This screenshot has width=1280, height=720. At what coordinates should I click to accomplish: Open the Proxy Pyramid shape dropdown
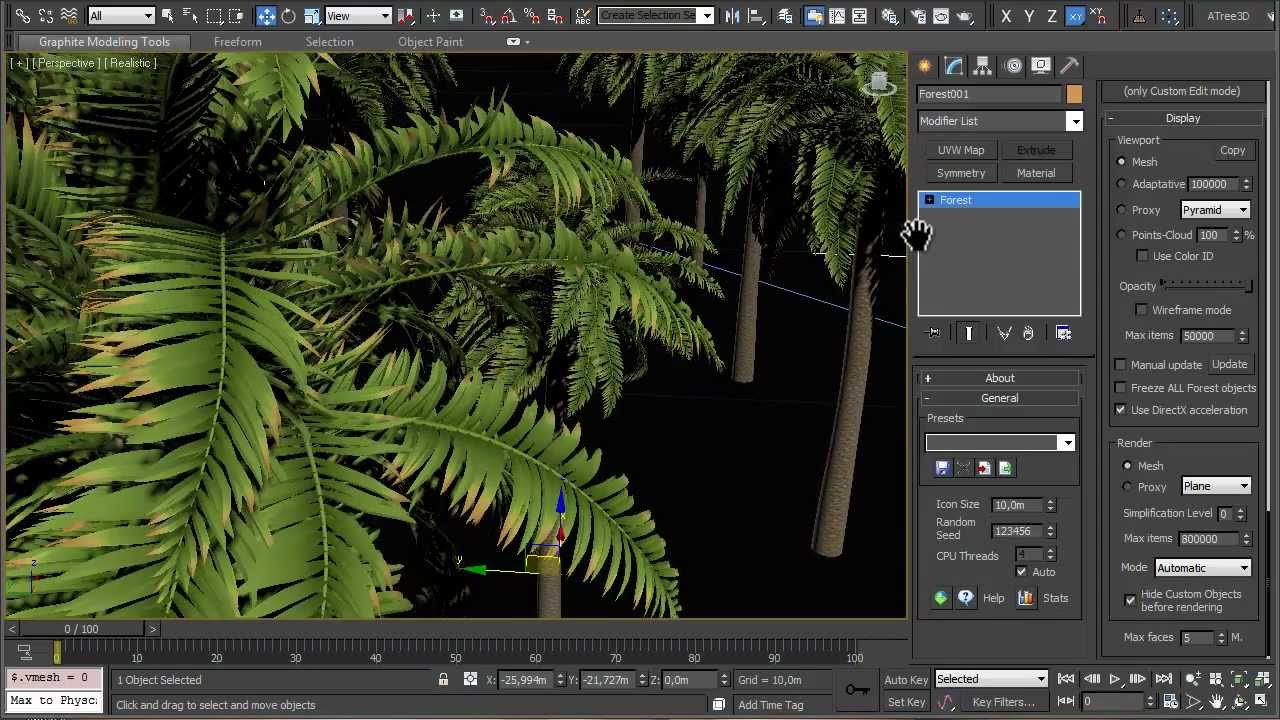click(1215, 210)
